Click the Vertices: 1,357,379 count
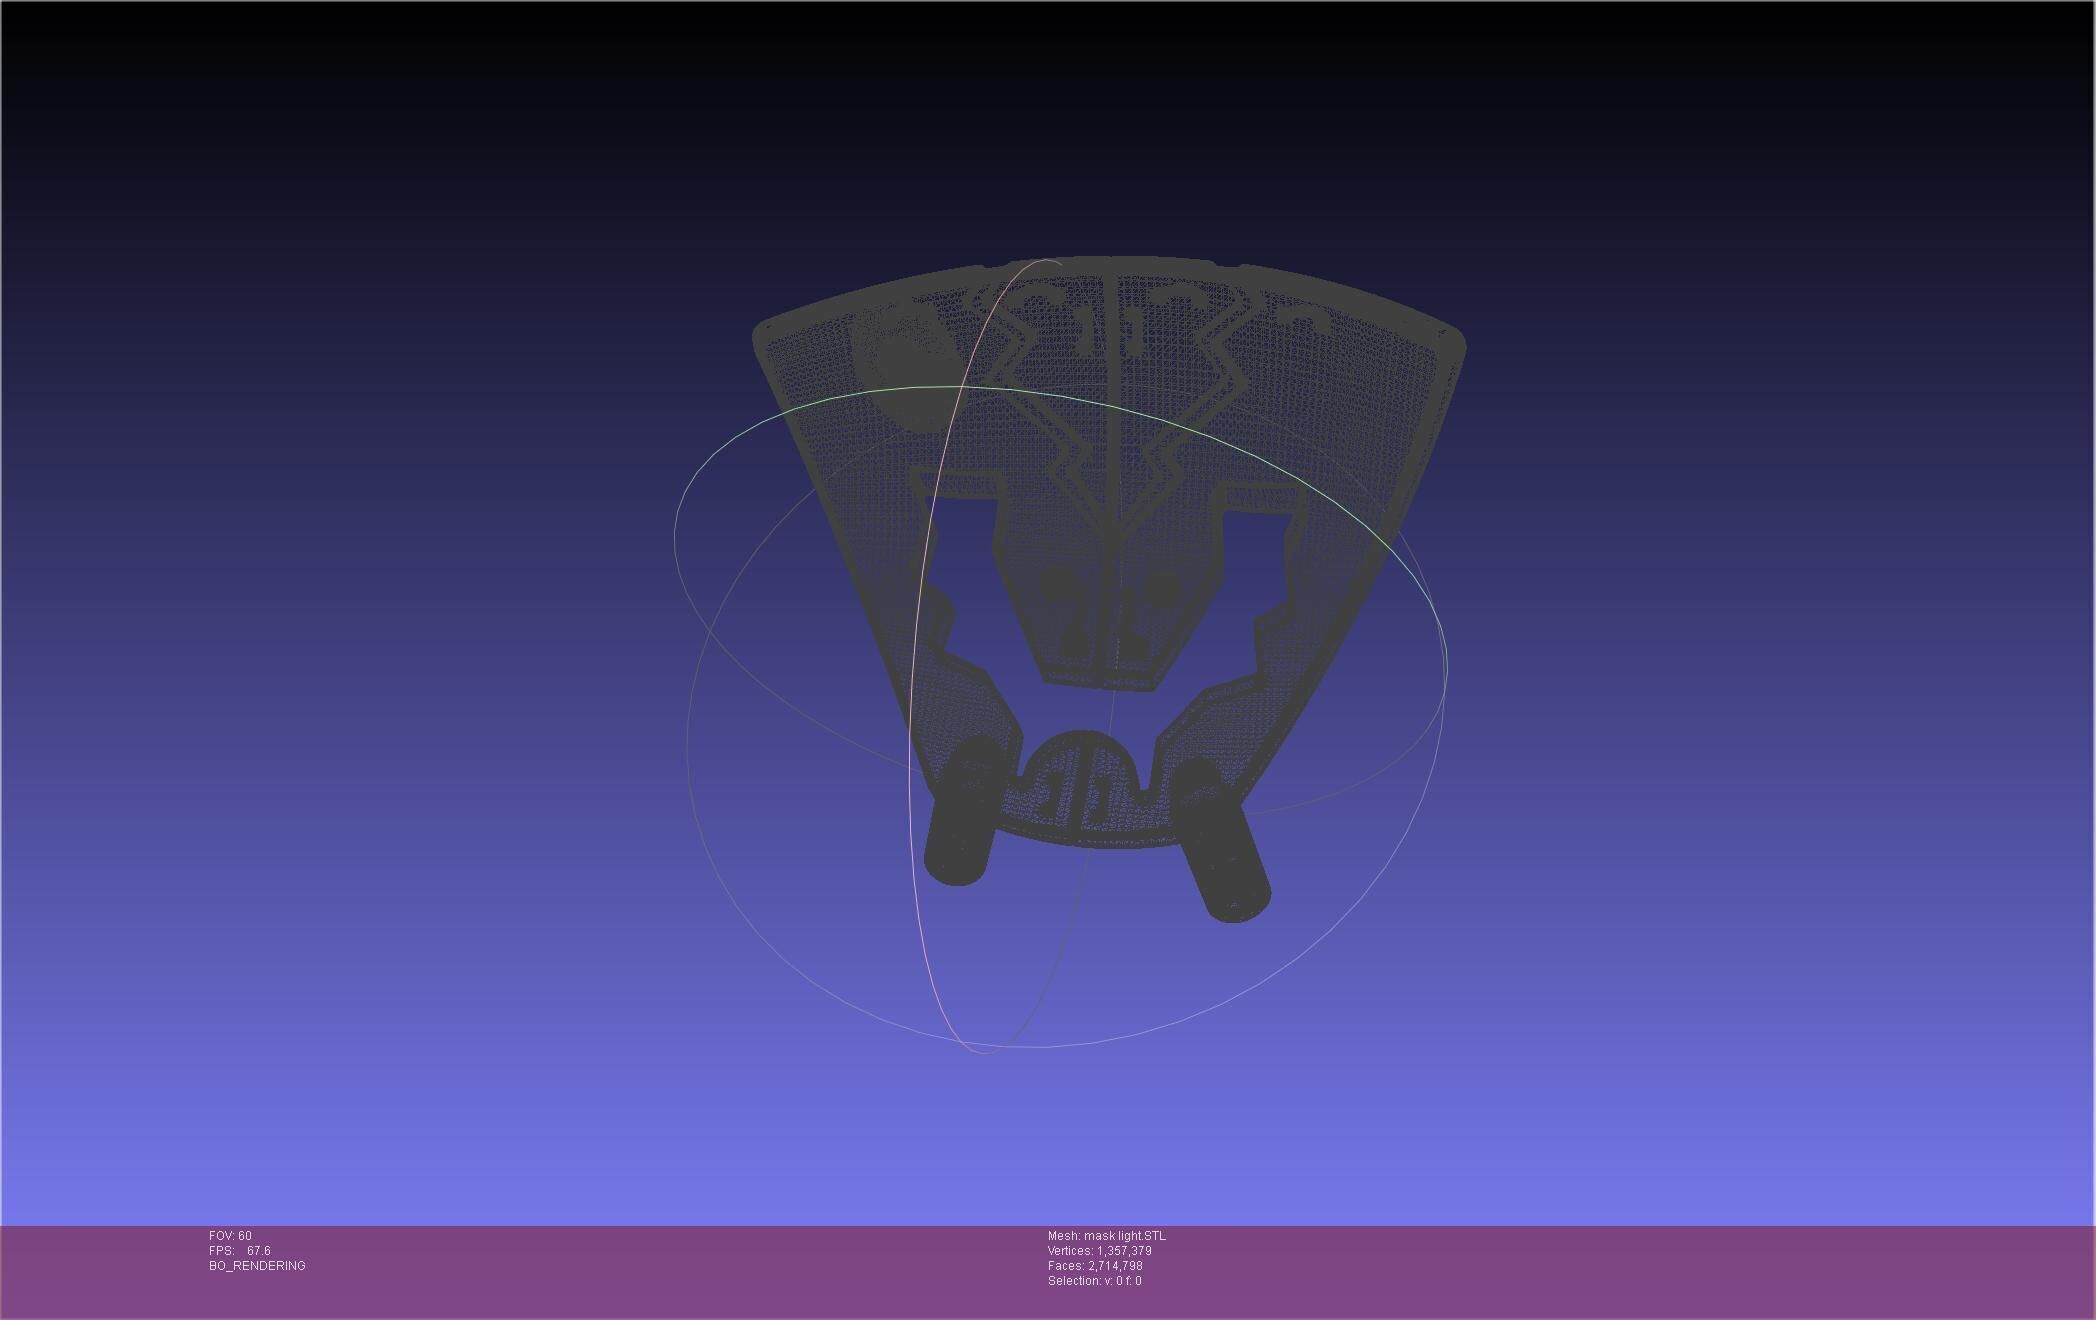The height and width of the screenshot is (1320, 2096). (x=1099, y=1251)
